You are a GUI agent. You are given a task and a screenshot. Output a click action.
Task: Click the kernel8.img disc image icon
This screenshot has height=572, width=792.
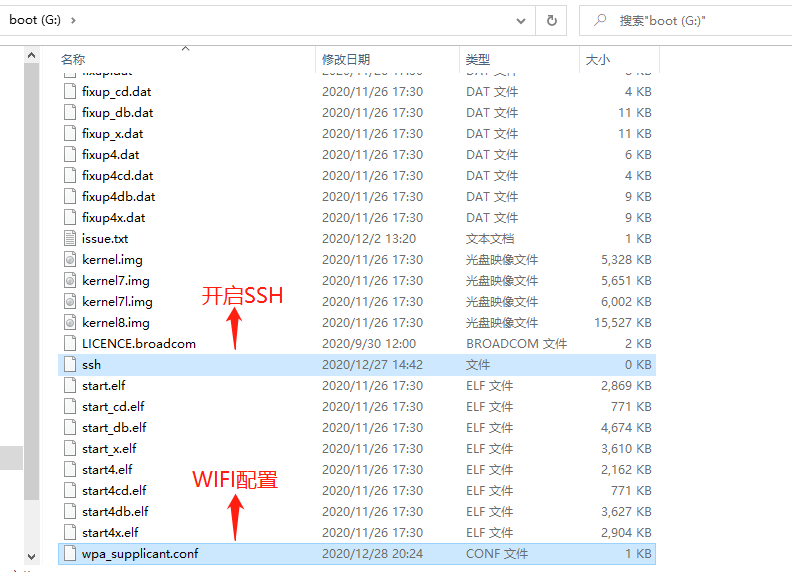pyautogui.click(x=69, y=323)
